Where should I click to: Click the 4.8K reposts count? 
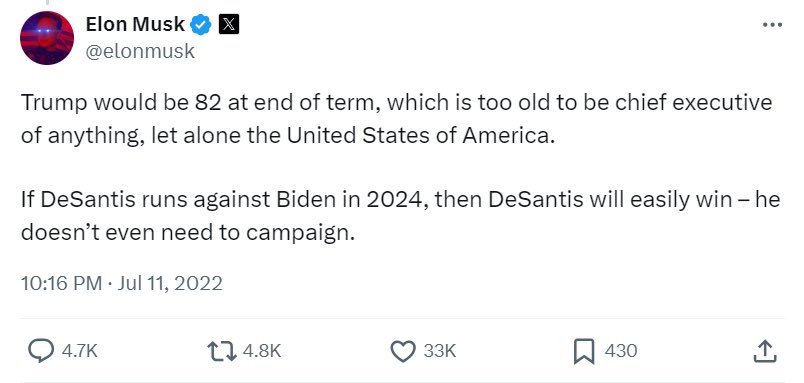tap(262, 351)
